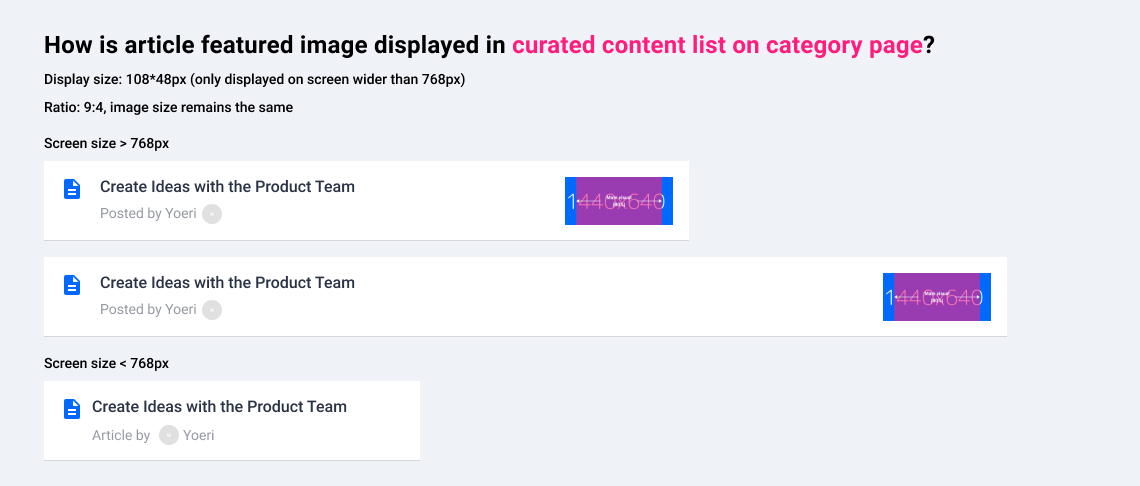Click 'Posted by Yoeri' in the widest card
1140x486 pixels.
[148, 310]
